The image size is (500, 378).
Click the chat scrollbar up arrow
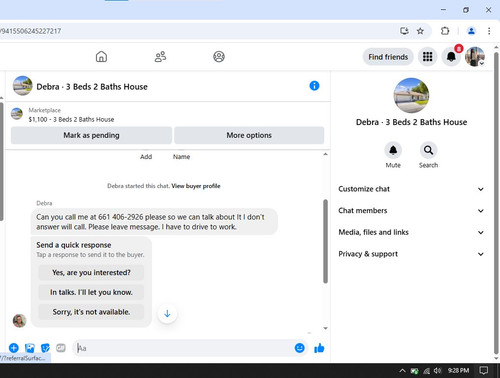point(325,154)
